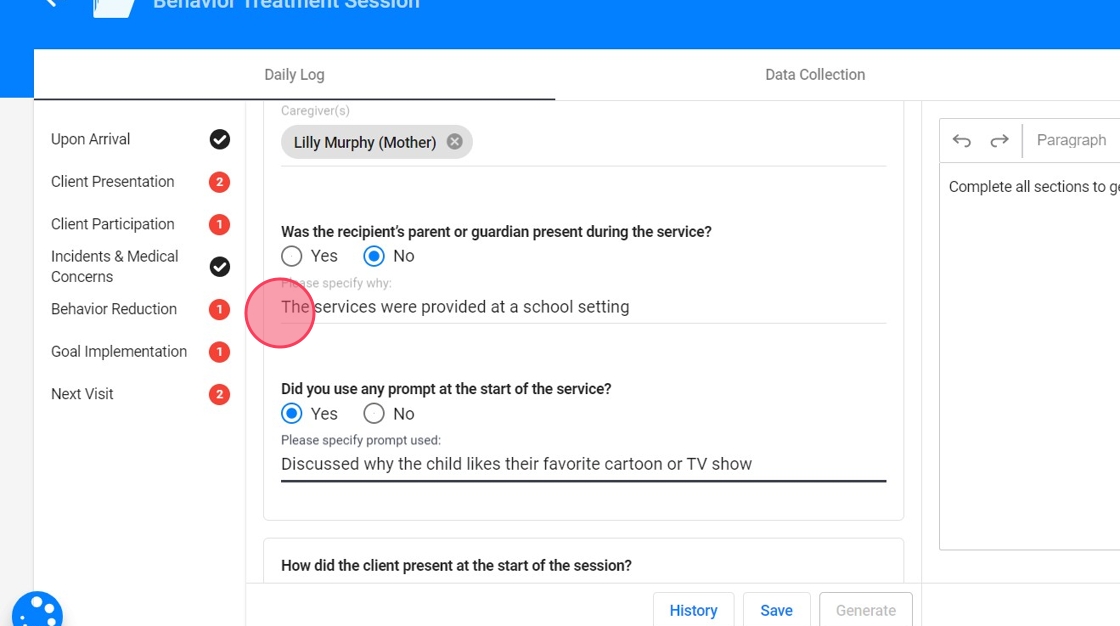Go to Behavior Reduction section
Image resolution: width=1120 pixels, height=626 pixels.
point(114,309)
